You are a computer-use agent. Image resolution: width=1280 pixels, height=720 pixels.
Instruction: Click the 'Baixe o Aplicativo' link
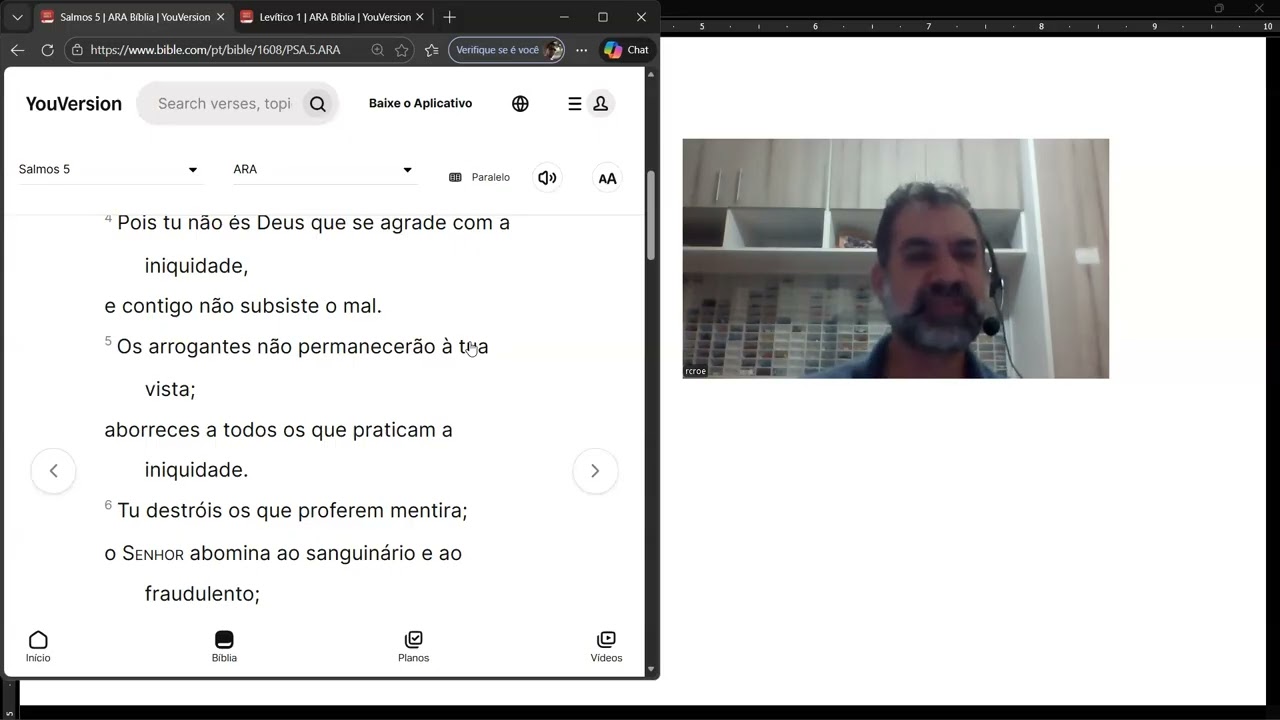pyautogui.click(x=420, y=103)
